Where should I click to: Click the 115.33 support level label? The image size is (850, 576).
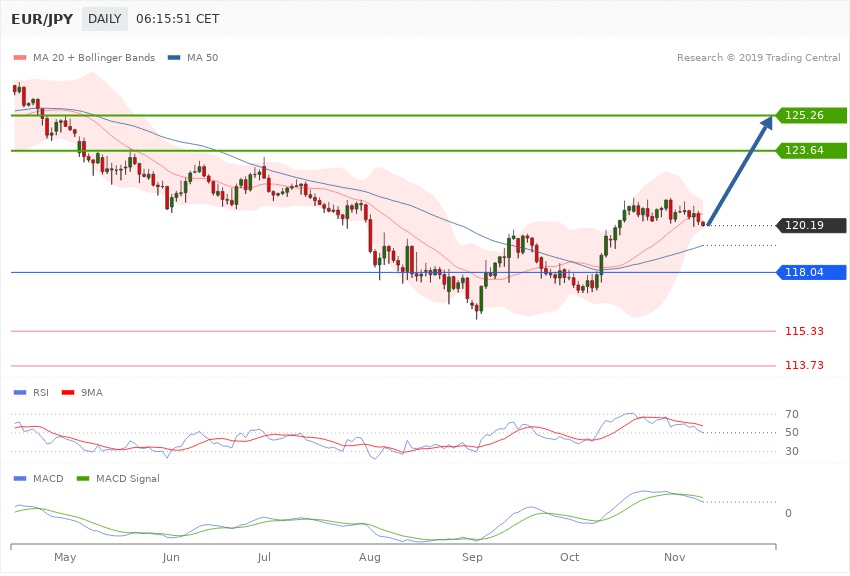pos(804,331)
